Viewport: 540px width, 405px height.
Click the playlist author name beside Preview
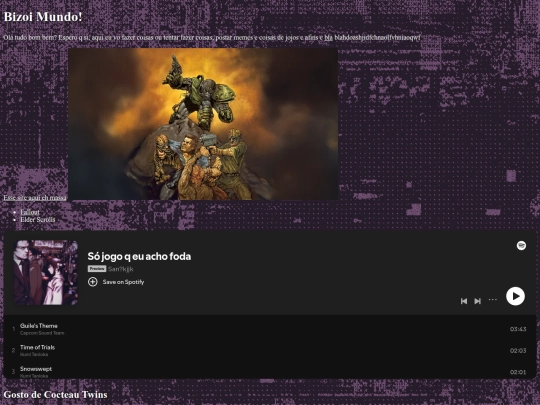click(121, 269)
